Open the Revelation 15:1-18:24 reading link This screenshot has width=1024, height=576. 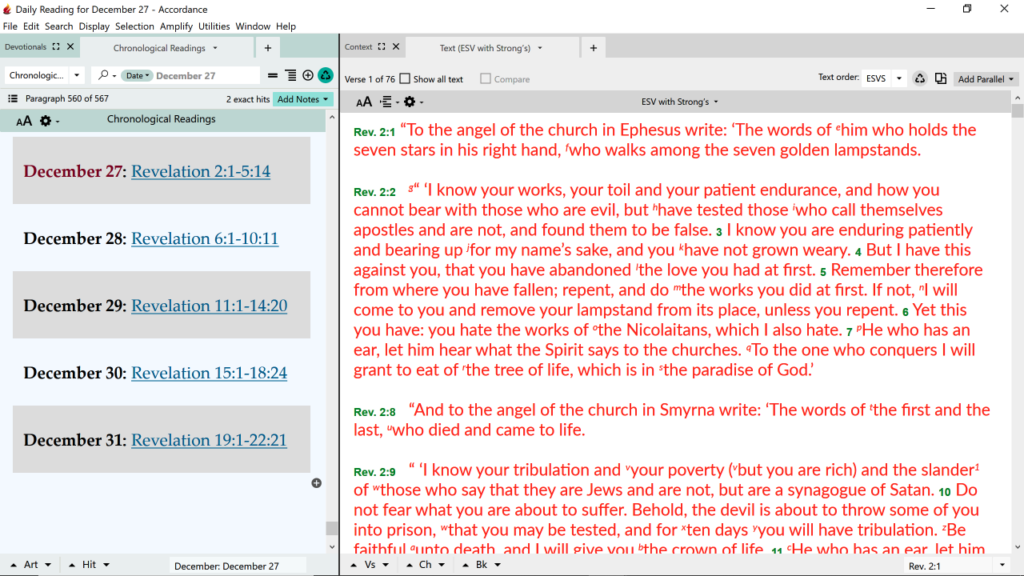point(209,373)
